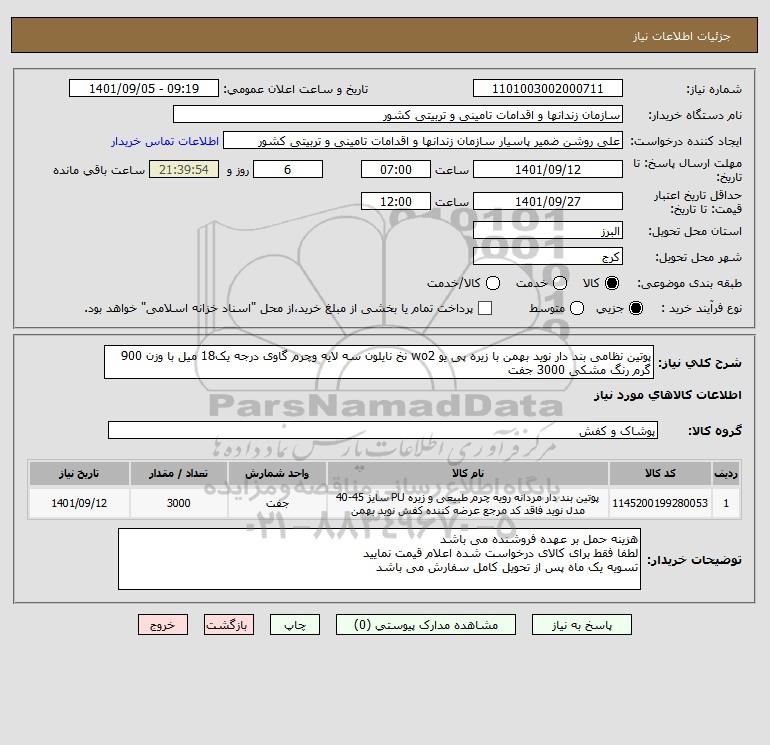Select the متوسط purchase type radio
770x745 pixels.
577,308
